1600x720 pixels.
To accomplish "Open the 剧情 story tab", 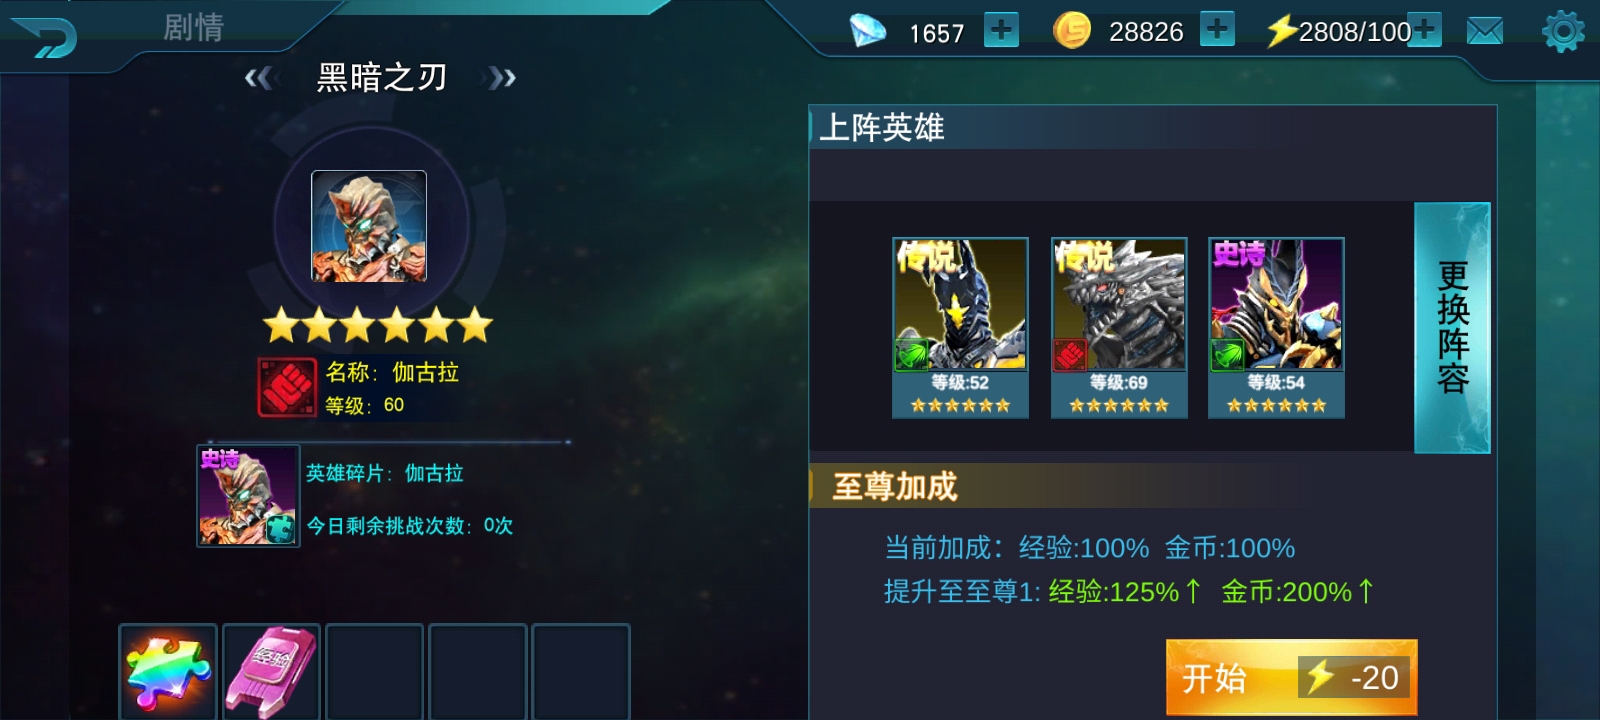I will click(194, 27).
